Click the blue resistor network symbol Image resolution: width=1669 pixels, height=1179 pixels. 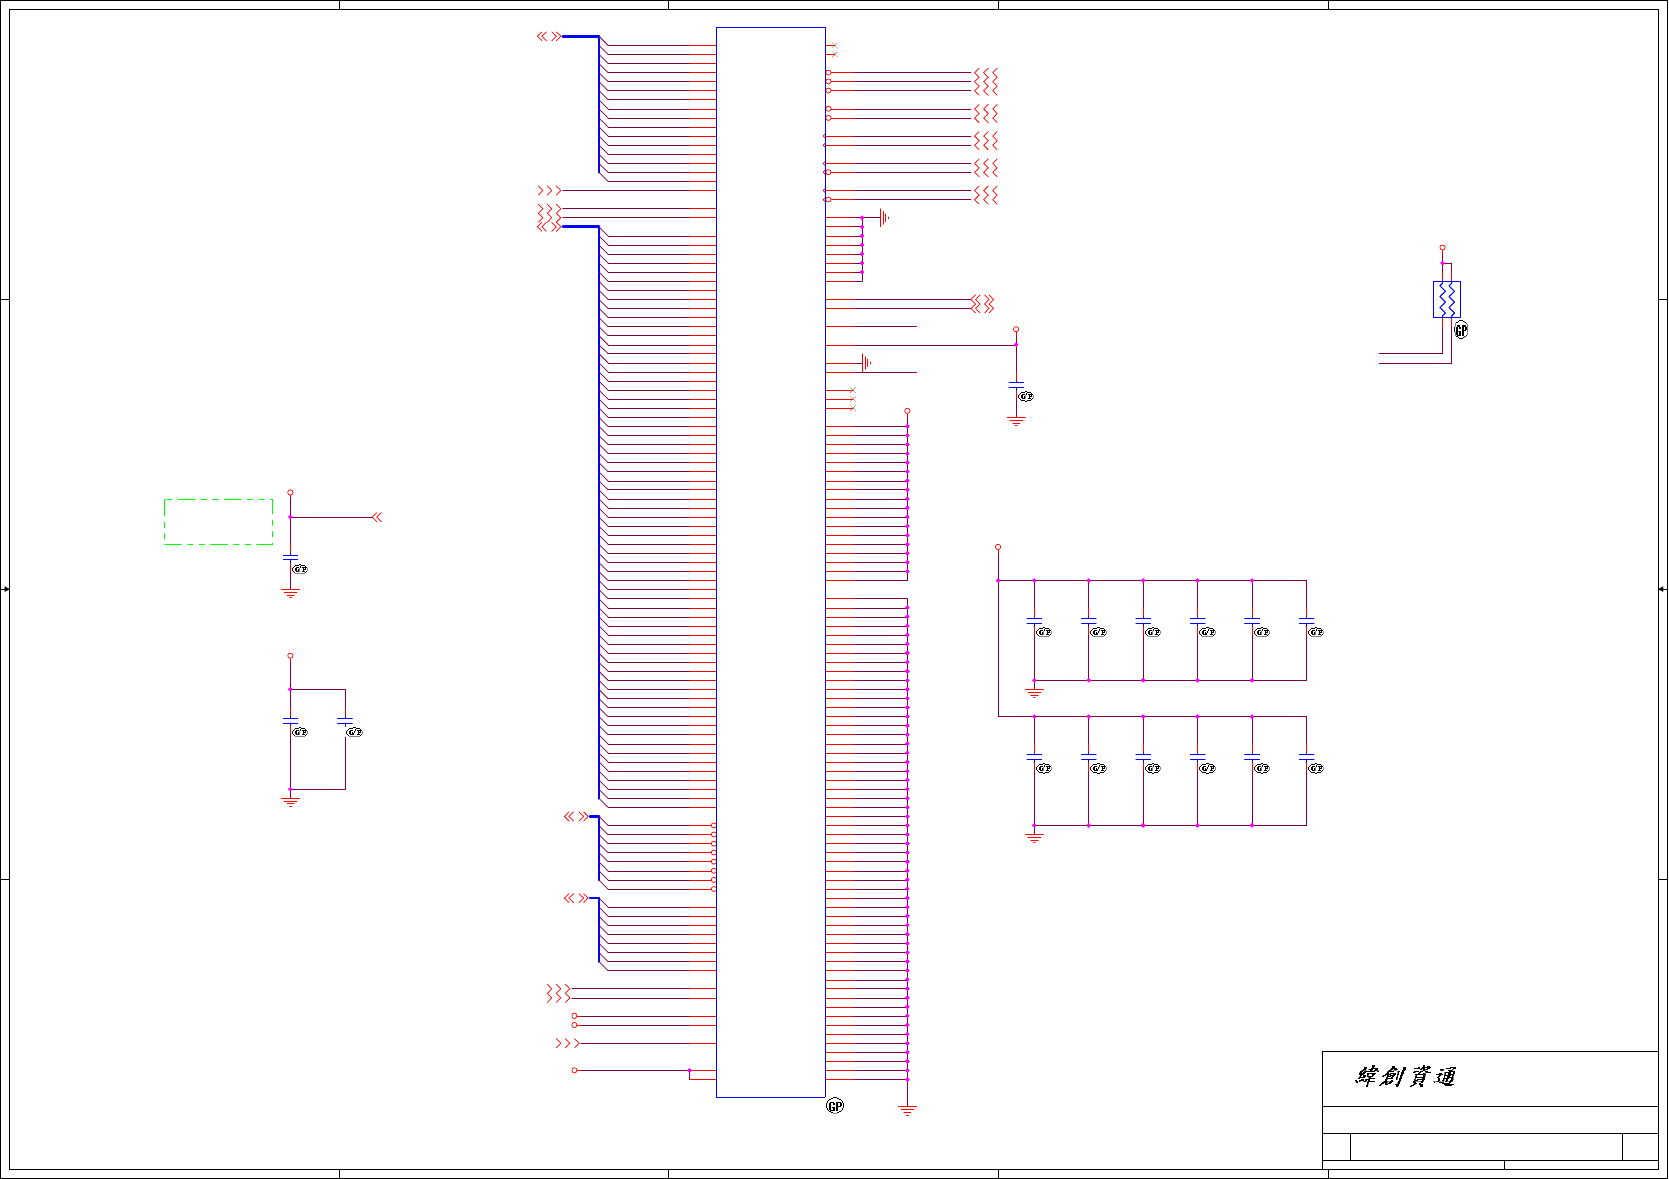point(1446,299)
